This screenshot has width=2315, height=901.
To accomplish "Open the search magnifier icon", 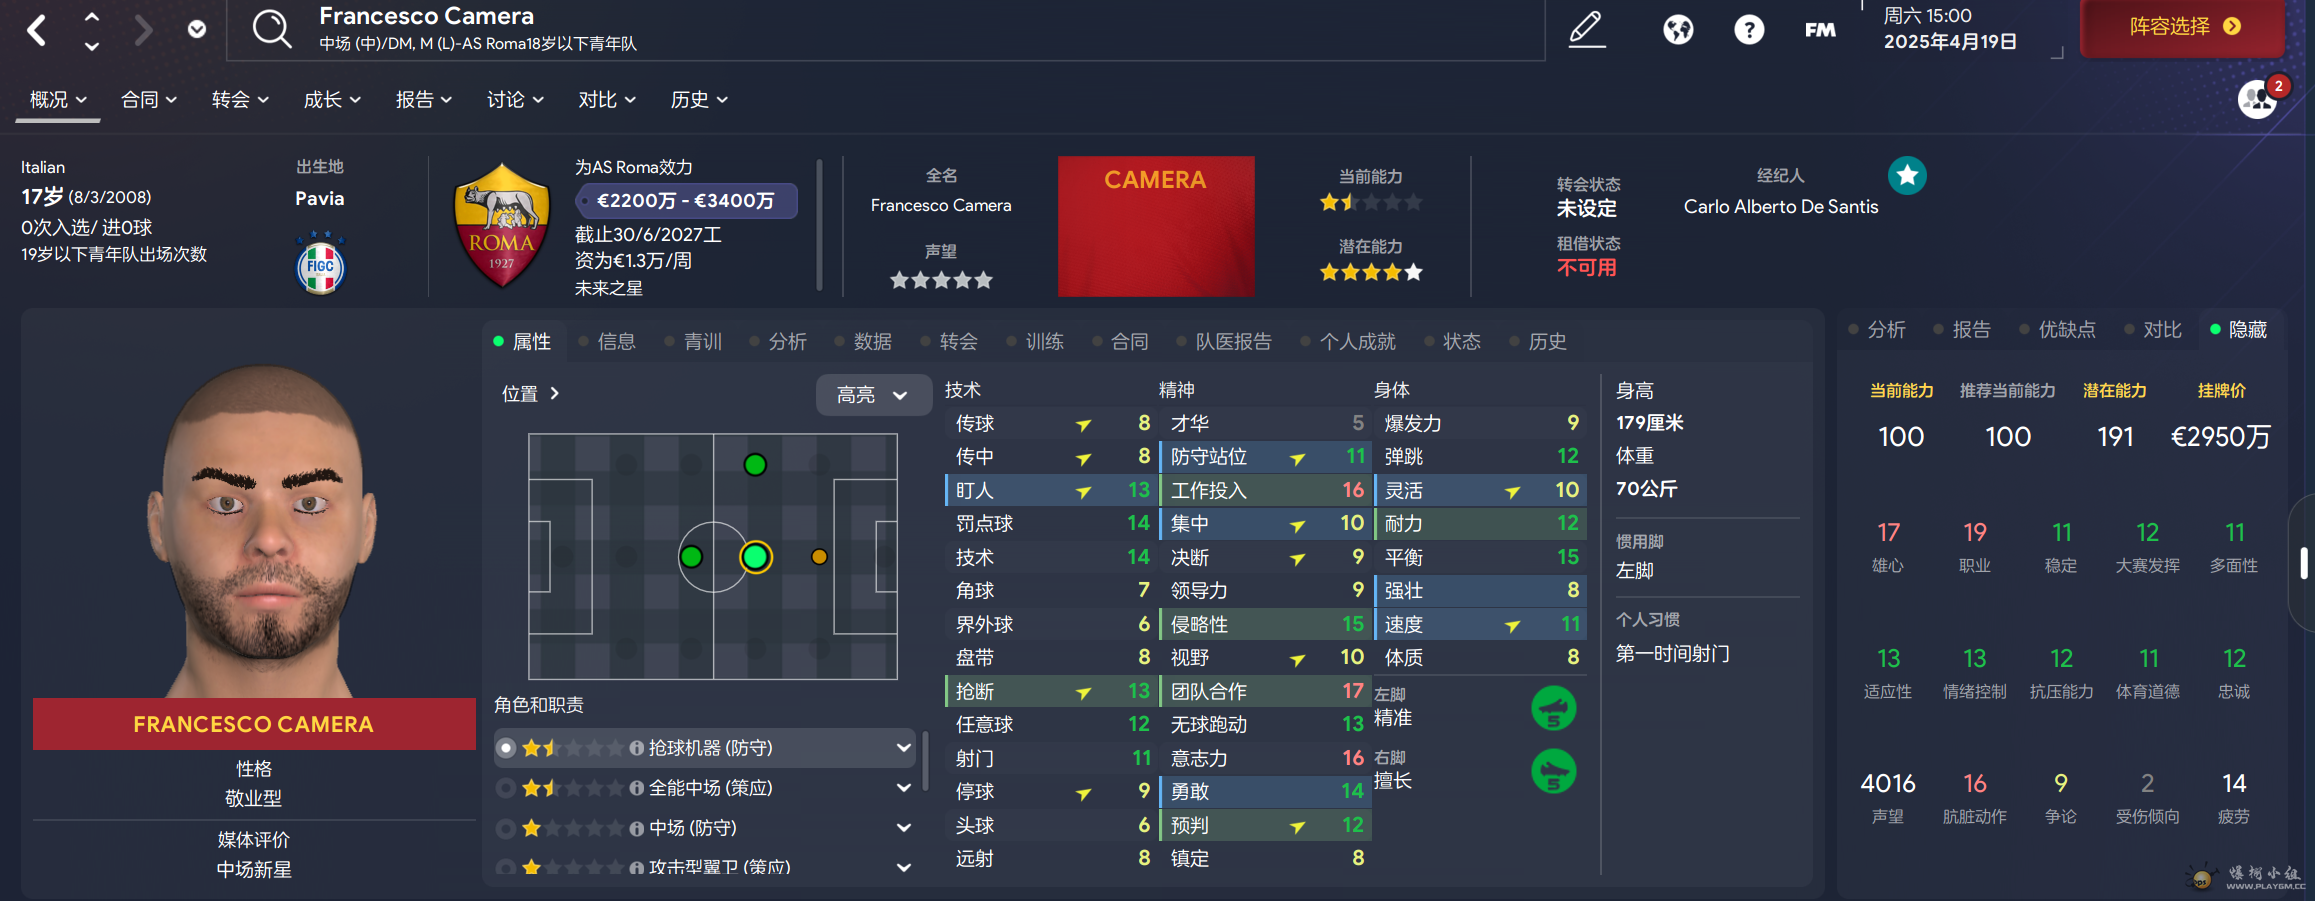I will (x=271, y=29).
